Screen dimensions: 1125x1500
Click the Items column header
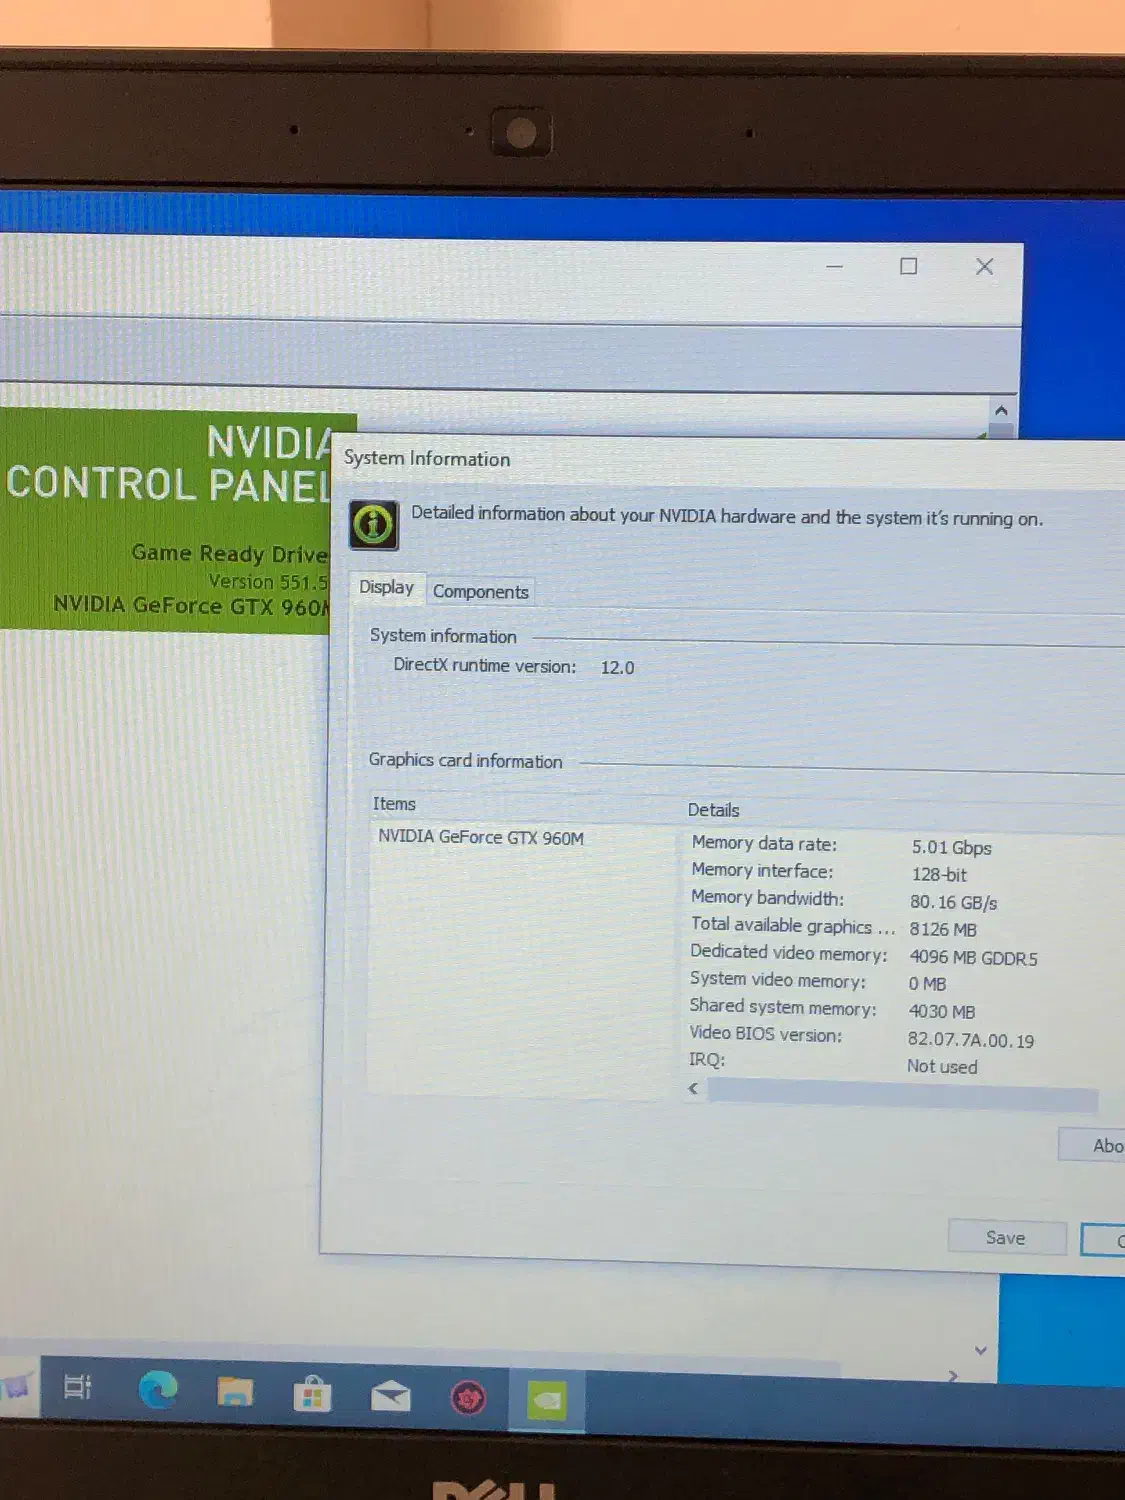394,804
